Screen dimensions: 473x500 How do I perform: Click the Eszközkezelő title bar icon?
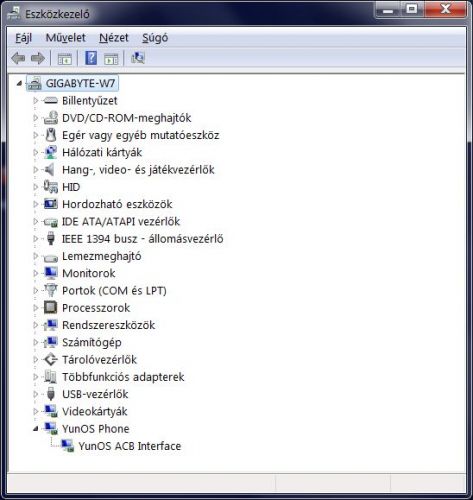pyautogui.click(x=14, y=14)
